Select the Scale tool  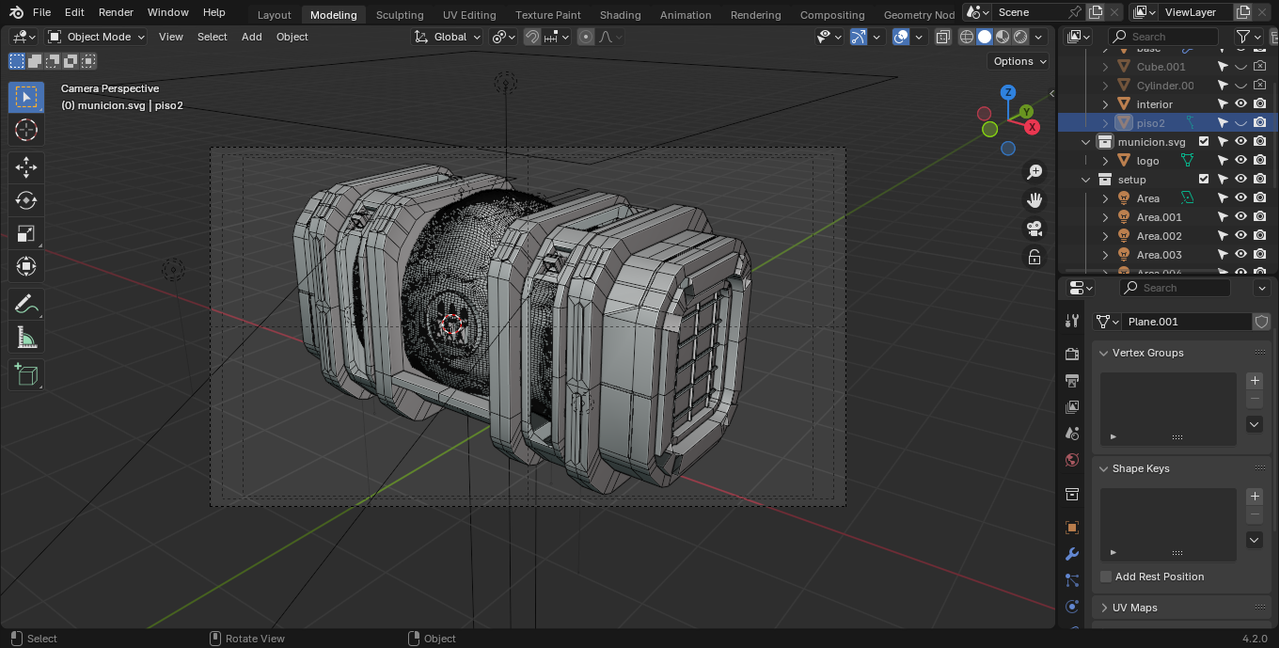[26, 234]
